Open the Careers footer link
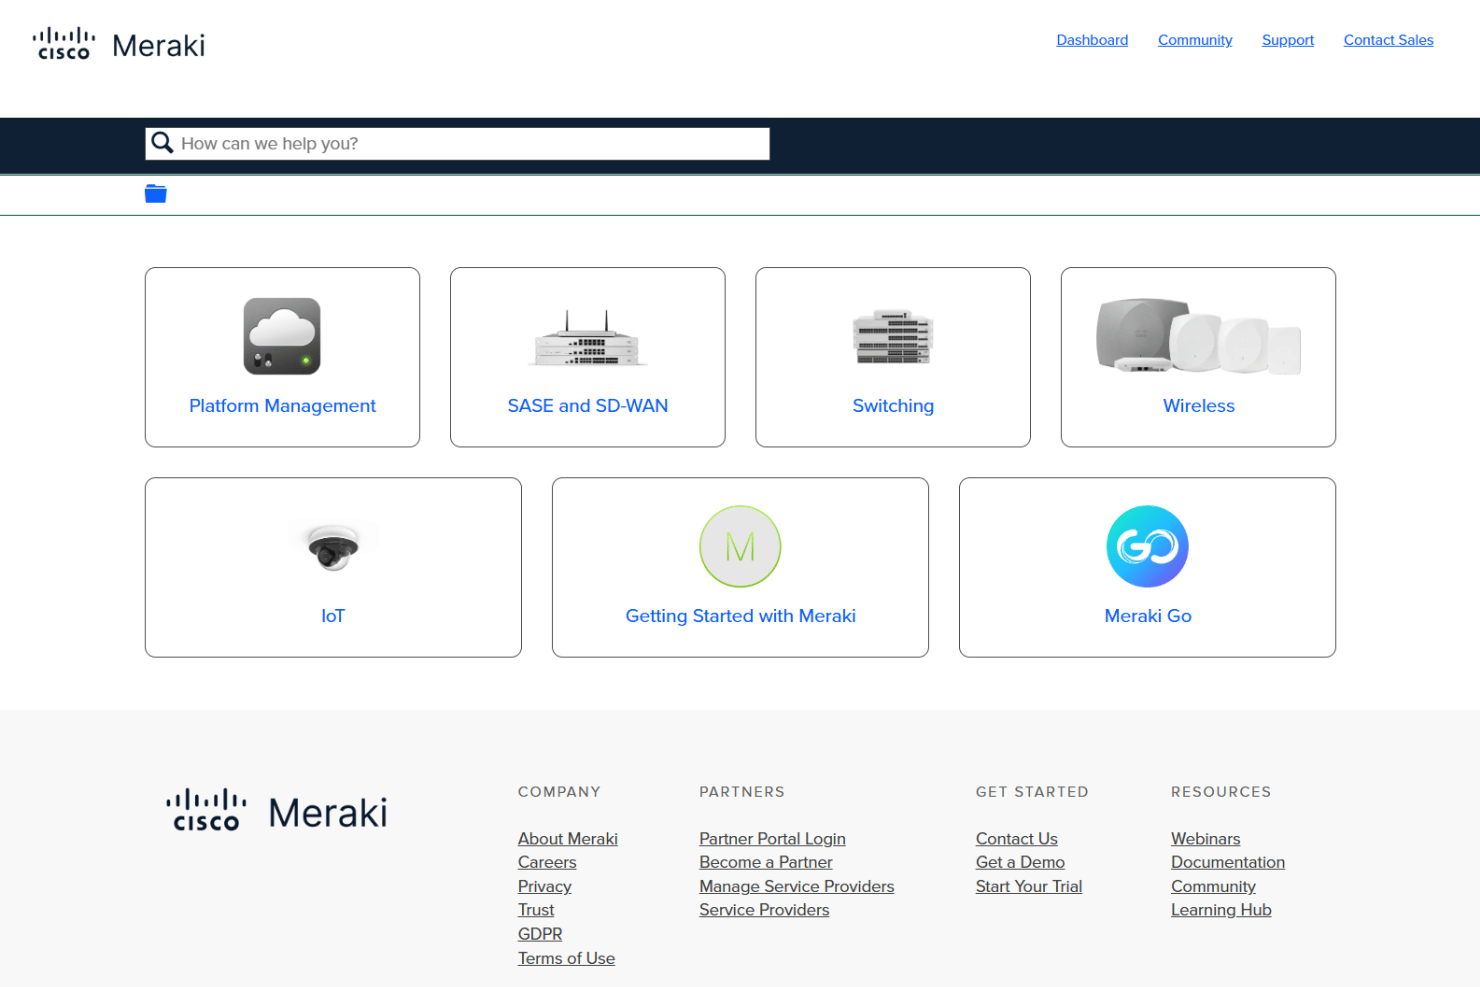This screenshot has height=987, width=1480. click(547, 862)
